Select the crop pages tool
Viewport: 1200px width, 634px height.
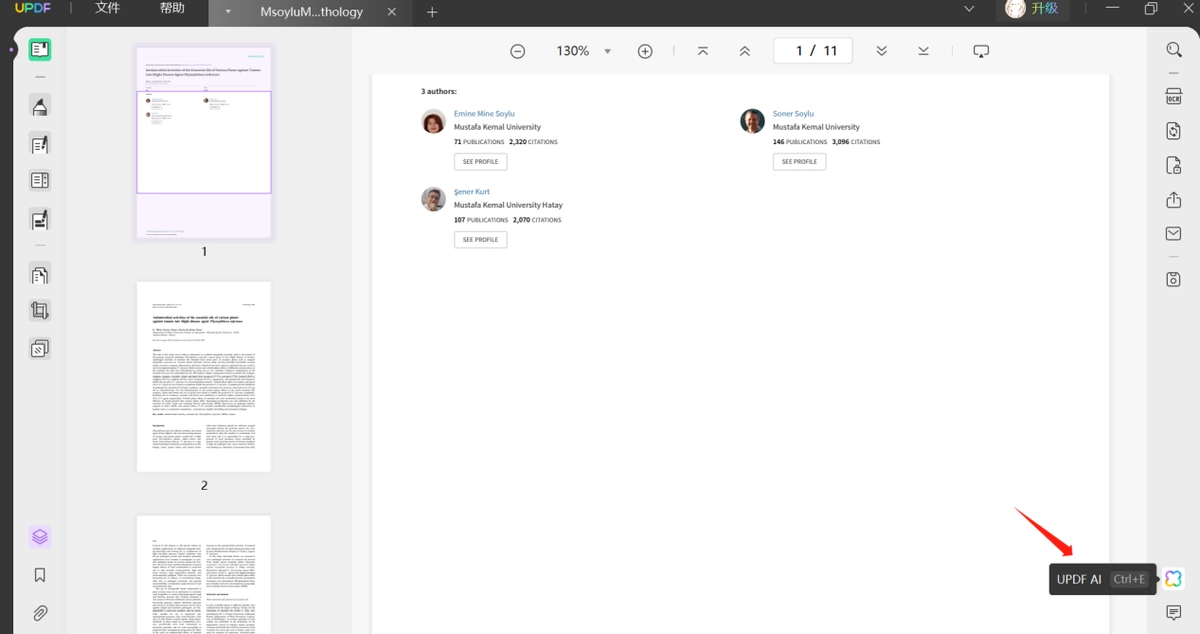pyautogui.click(x=40, y=311)
